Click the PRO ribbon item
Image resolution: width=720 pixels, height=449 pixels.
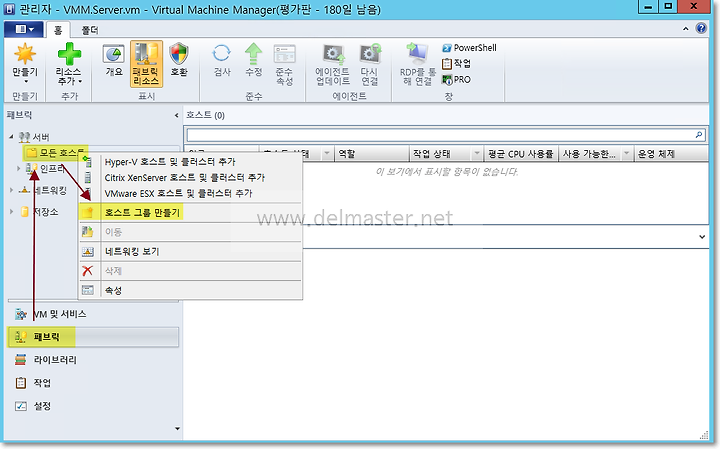(456, 79)
